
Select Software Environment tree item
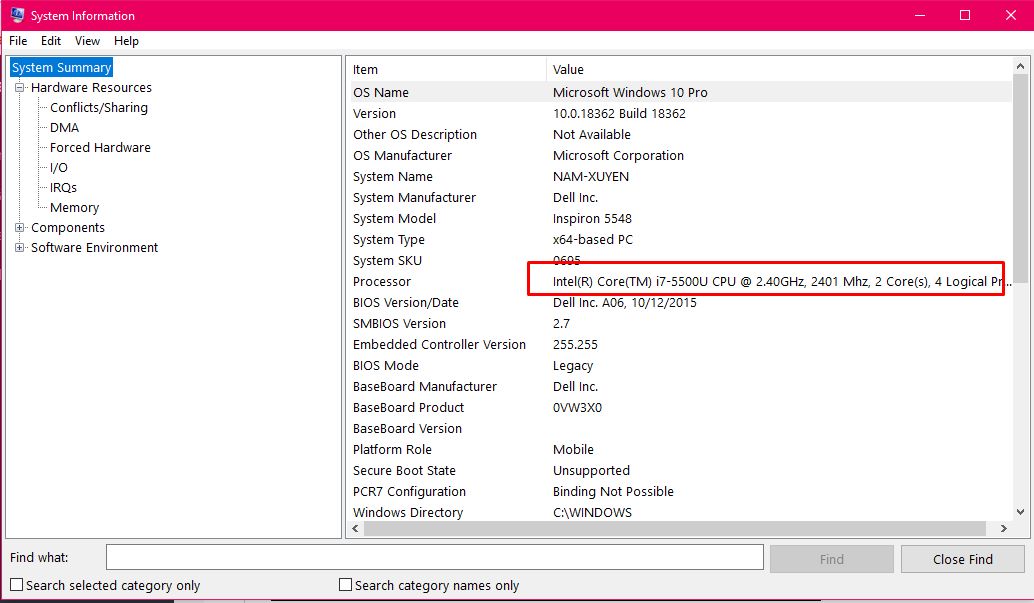(94, 247)
